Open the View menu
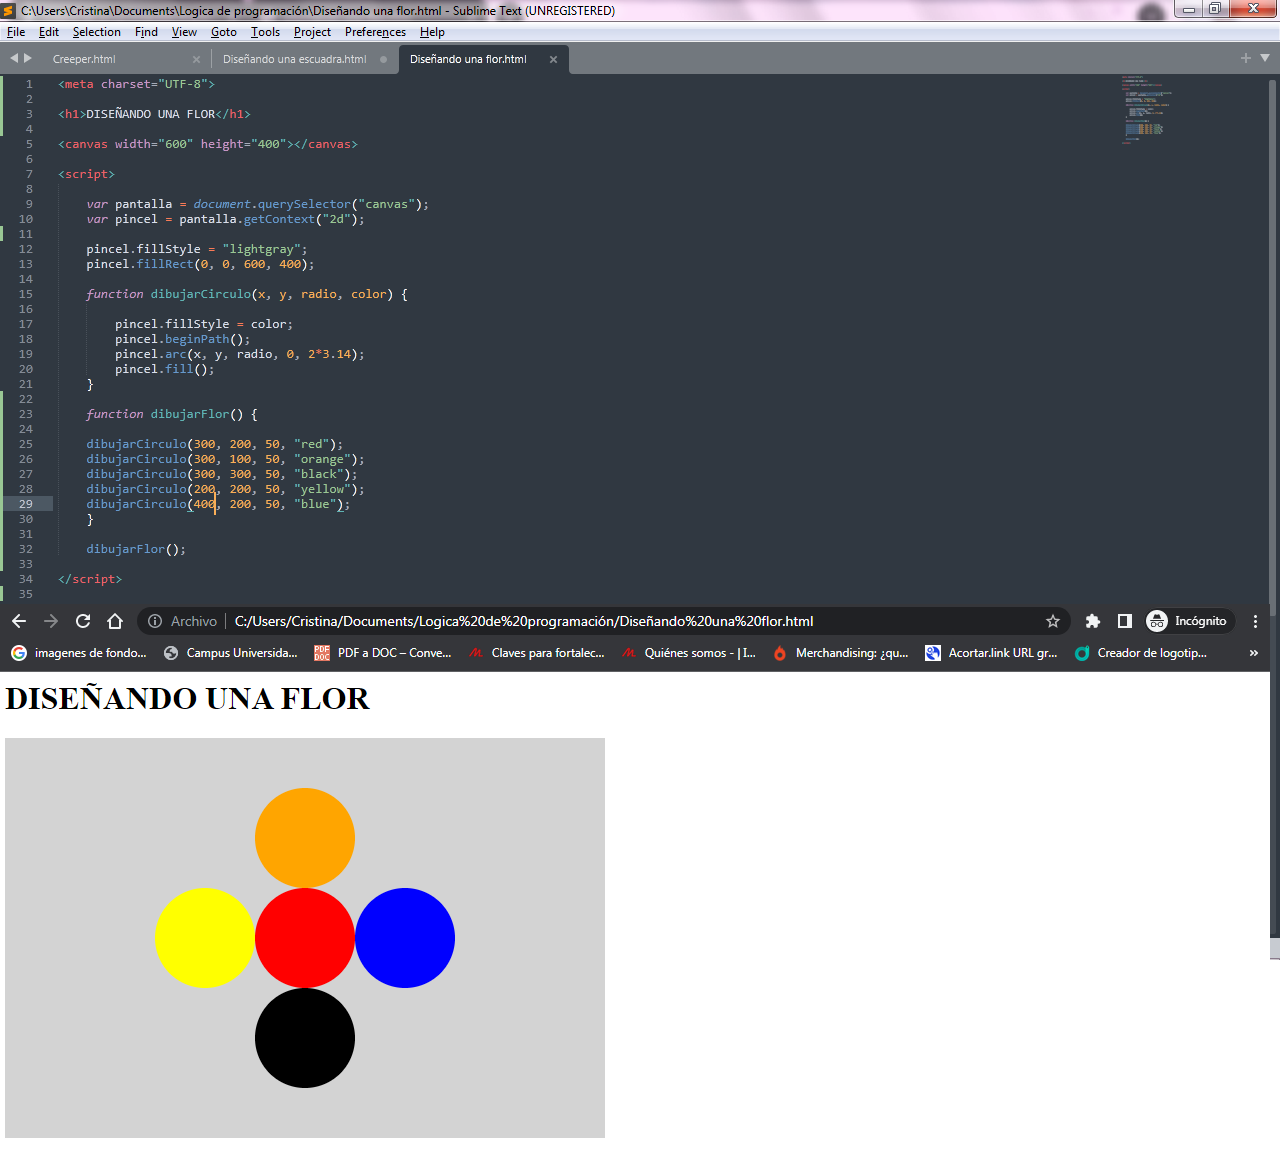The height and width of the screenshot is (1167, 1280). point(184,32)
